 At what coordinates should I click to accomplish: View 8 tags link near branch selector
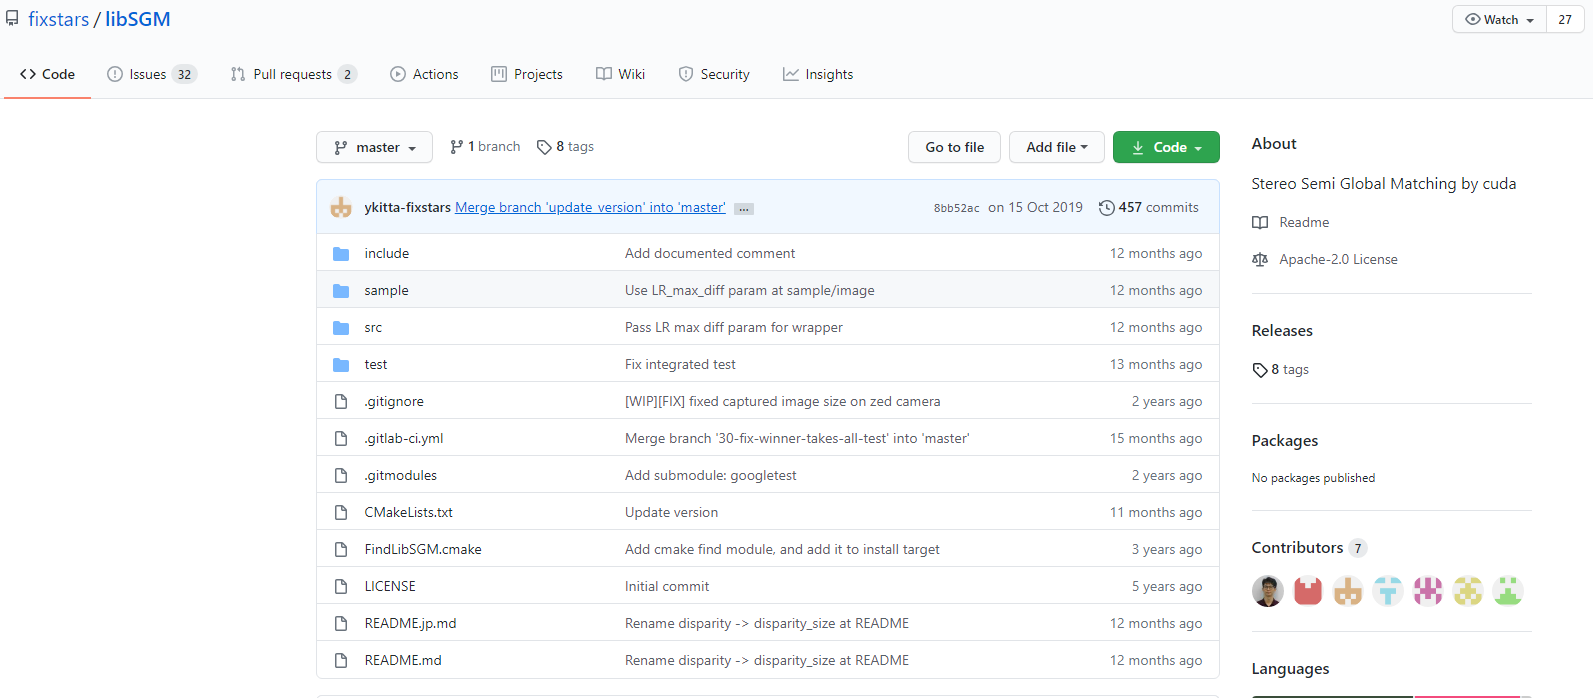coord(565,147)
